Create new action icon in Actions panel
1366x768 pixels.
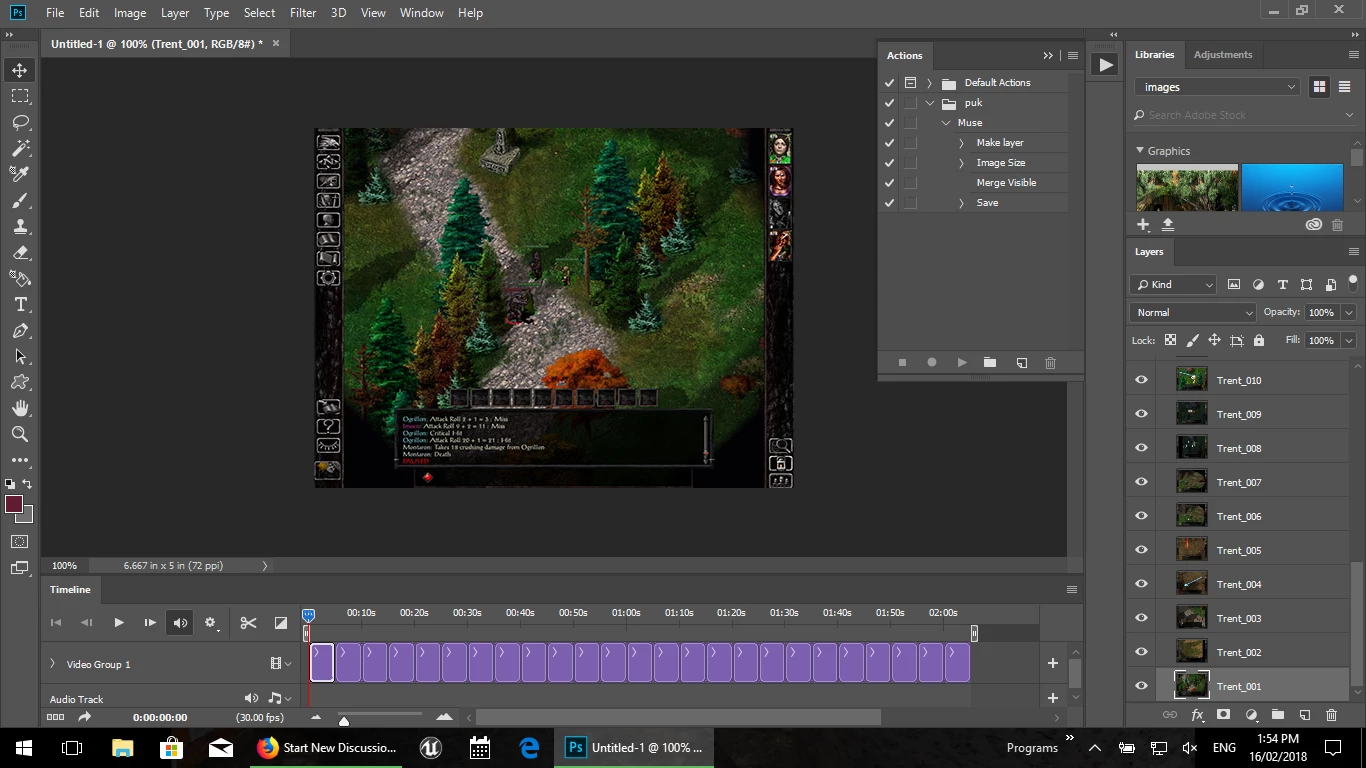tap(1021, 363)
